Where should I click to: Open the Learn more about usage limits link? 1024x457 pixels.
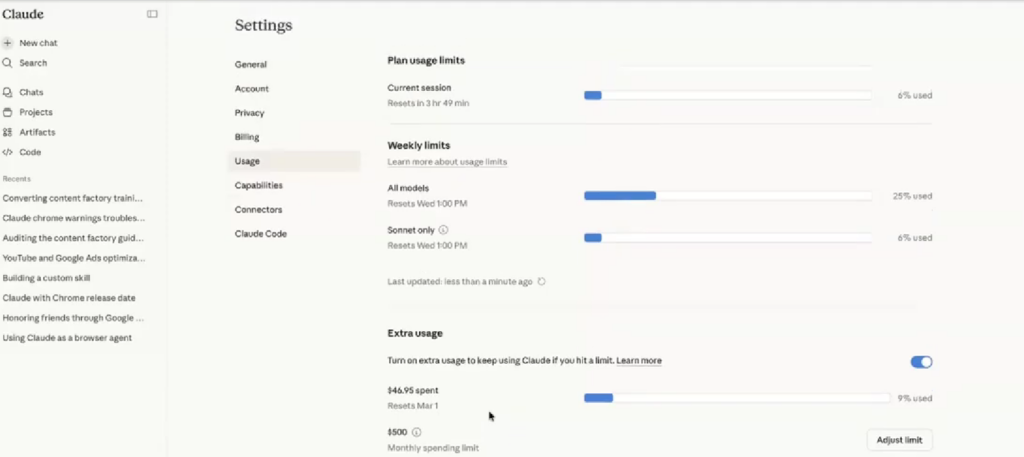click(x=447, y=162)
